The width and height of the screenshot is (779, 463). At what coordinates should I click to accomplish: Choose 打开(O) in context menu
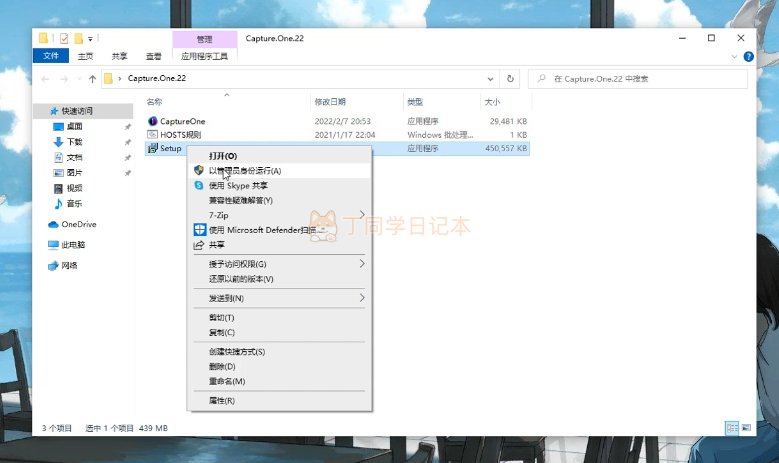[279, 156]
